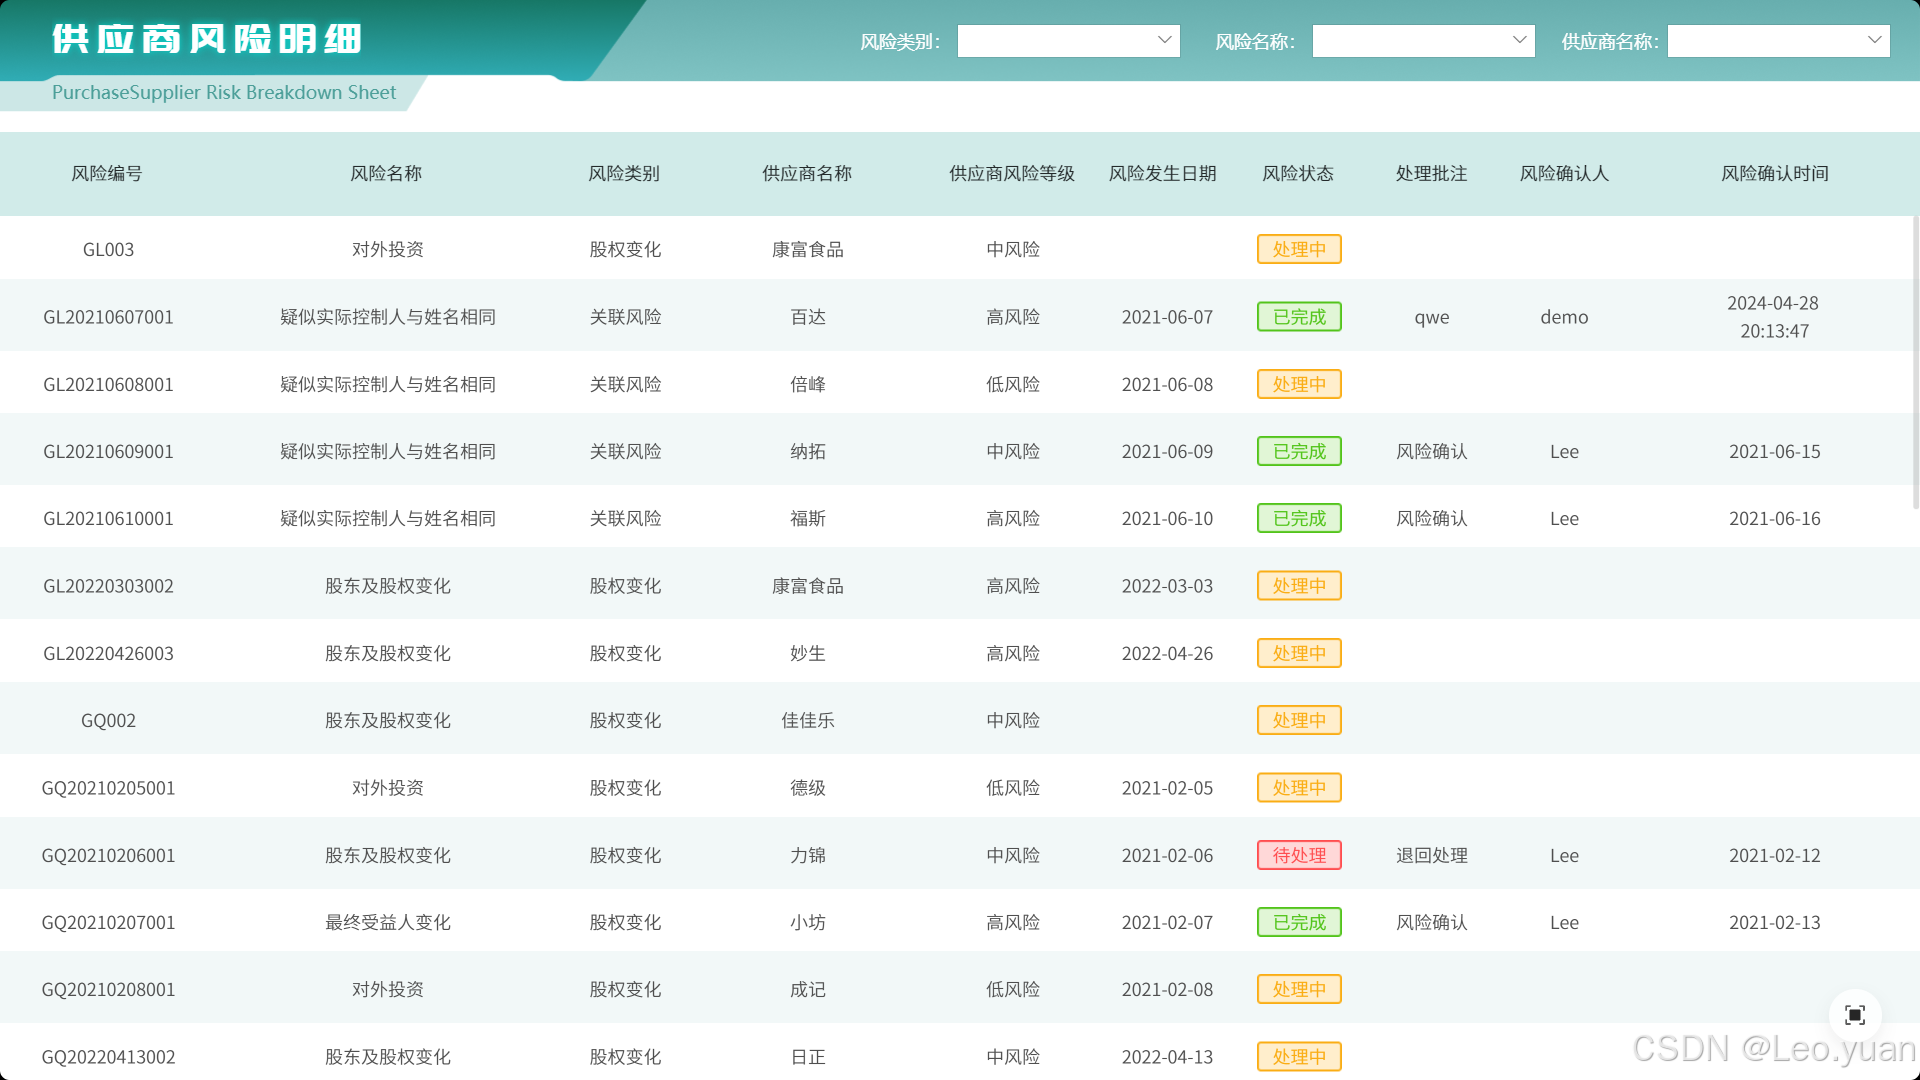Image resolution: width=1920 pixels, height=1080 pixels.
Task: Click 处理中 status tag for GL003
Action: click(1298, 249)
